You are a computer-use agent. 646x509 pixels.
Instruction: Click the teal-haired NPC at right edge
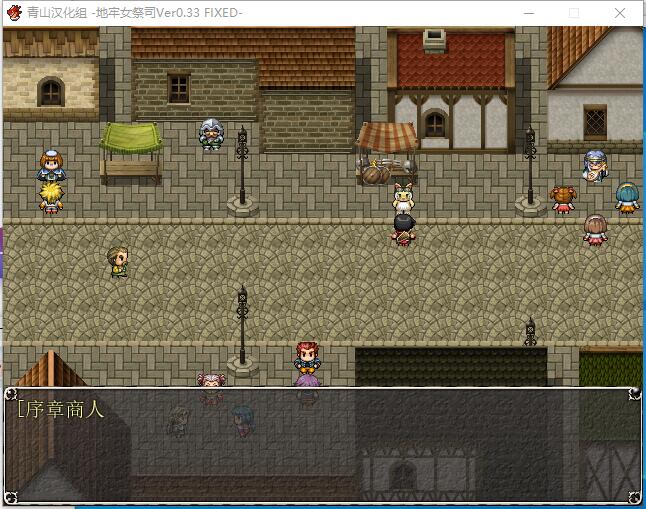(x=627, y=196)
